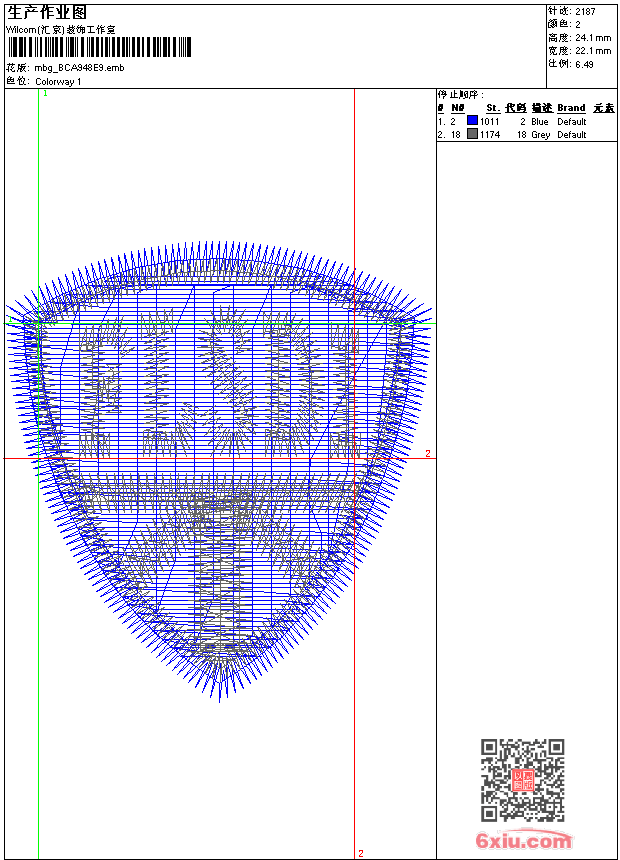
Task: Click the Brand column header
Action: coord(571,108)
